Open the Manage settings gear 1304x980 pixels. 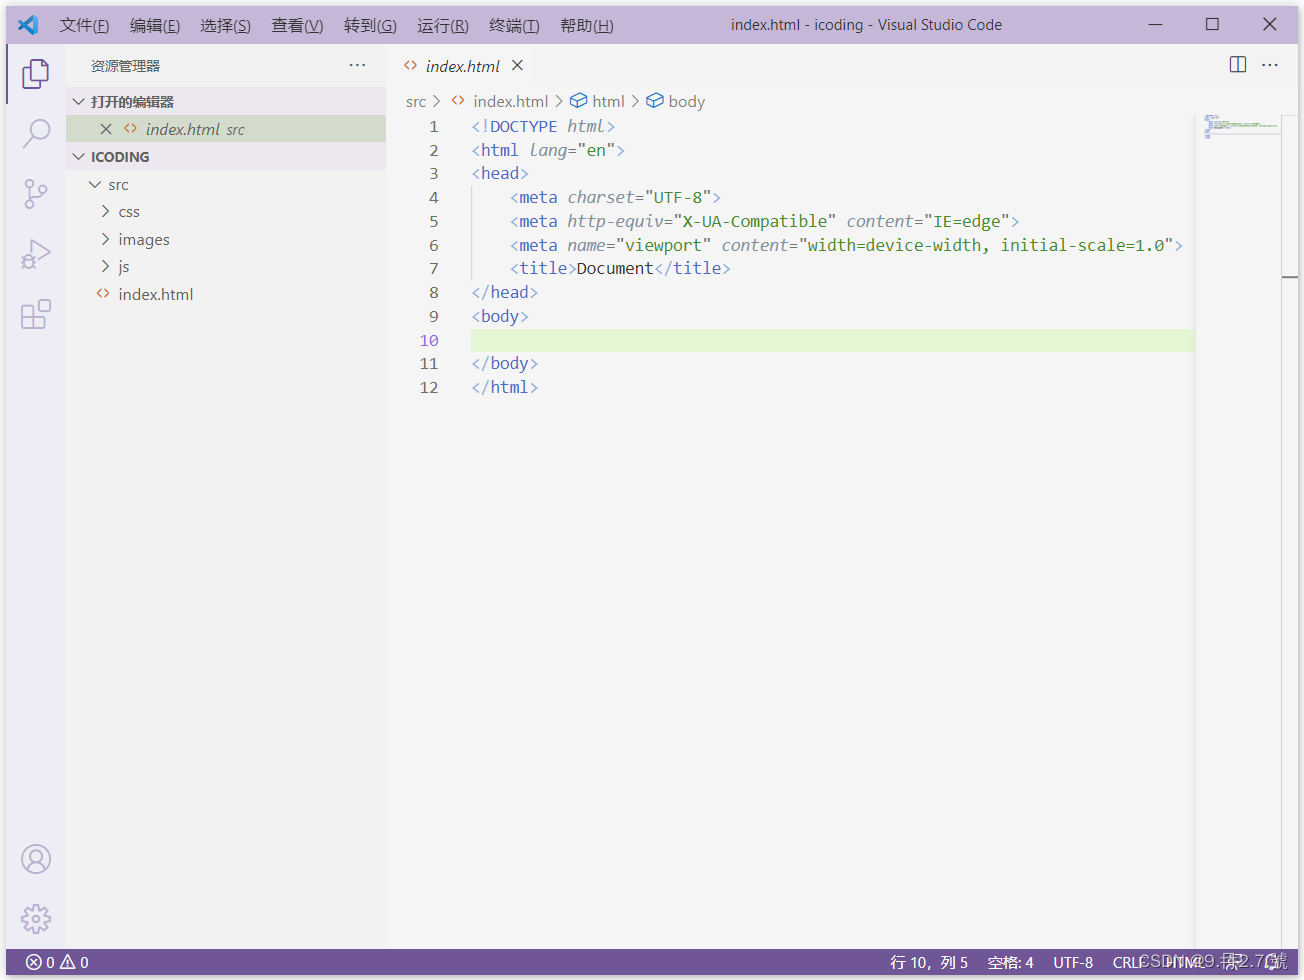36,918
